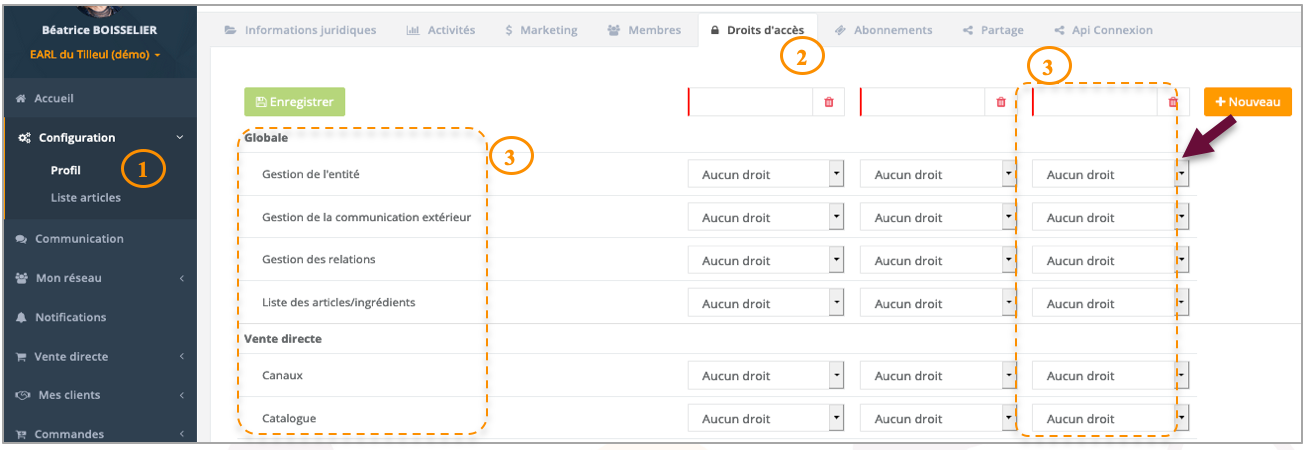Image resolution: width=1307 pixels, height=450 pixels.
Task: Click the green Enregistrer button
Action: pyautogui.click(x=294, y=102)
